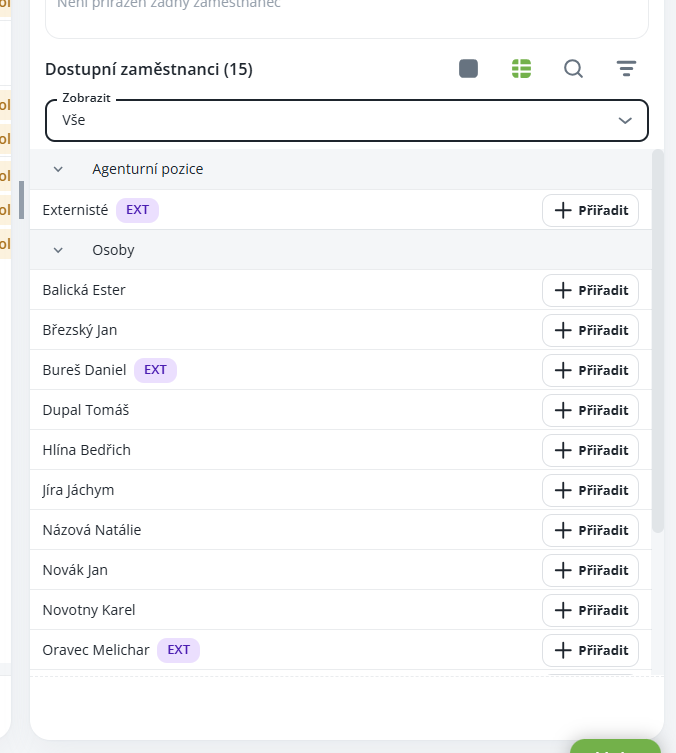
Task: Assign Dupal Tomáš with Přiřadit button
Action: coord(590,410)
